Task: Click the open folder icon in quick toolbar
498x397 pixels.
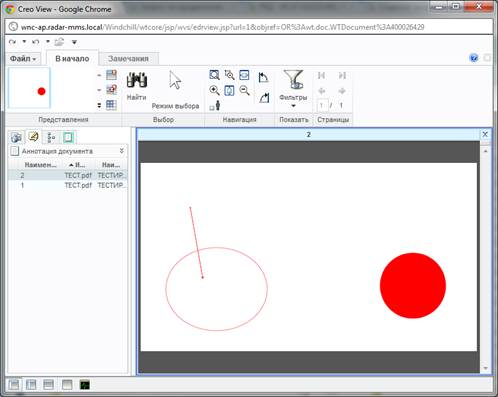Action: tap(59, 42)
